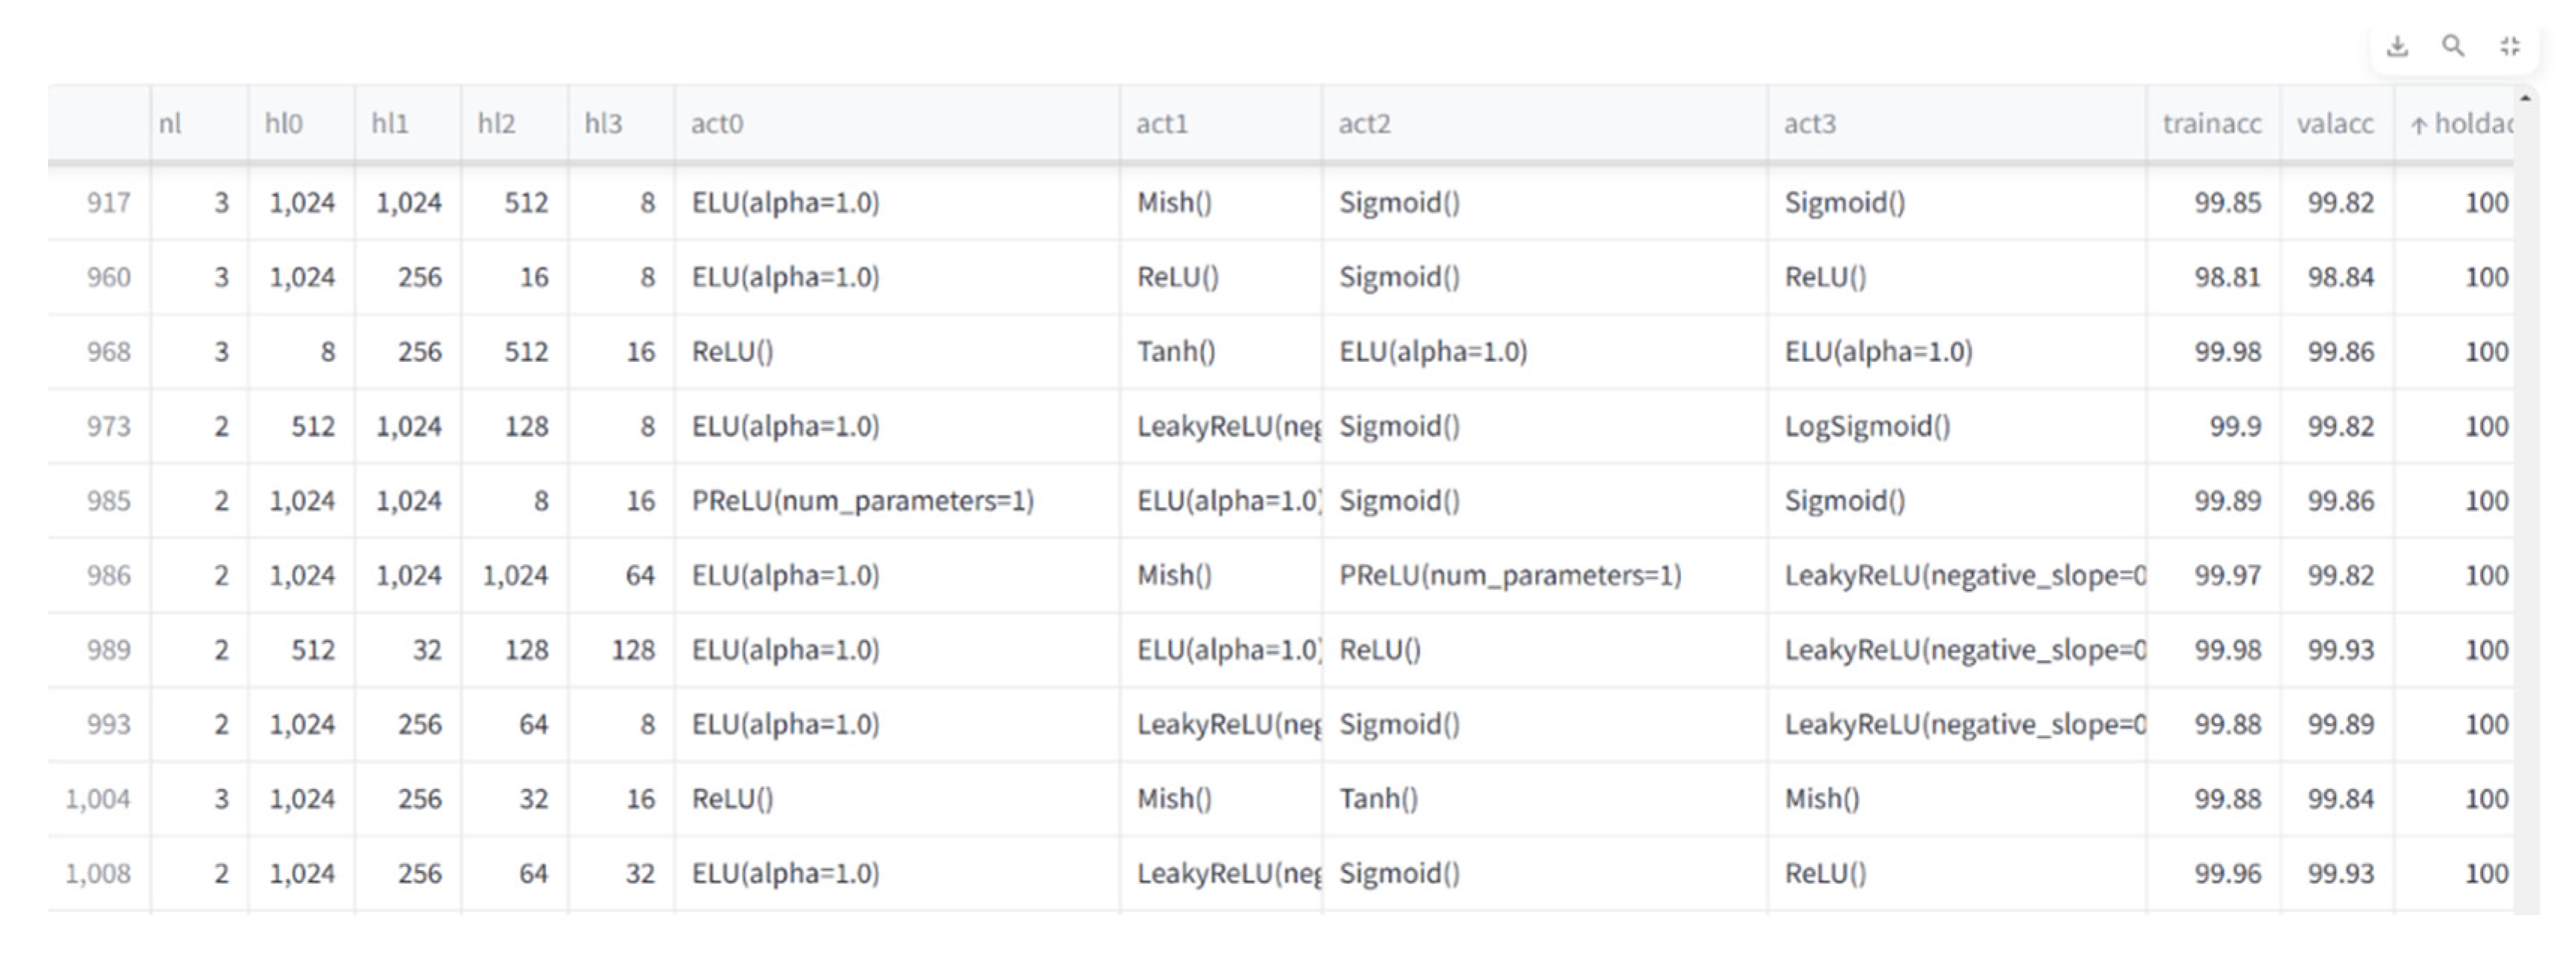Click LogSigmoid() cell in row 973

pos(1867,426)
